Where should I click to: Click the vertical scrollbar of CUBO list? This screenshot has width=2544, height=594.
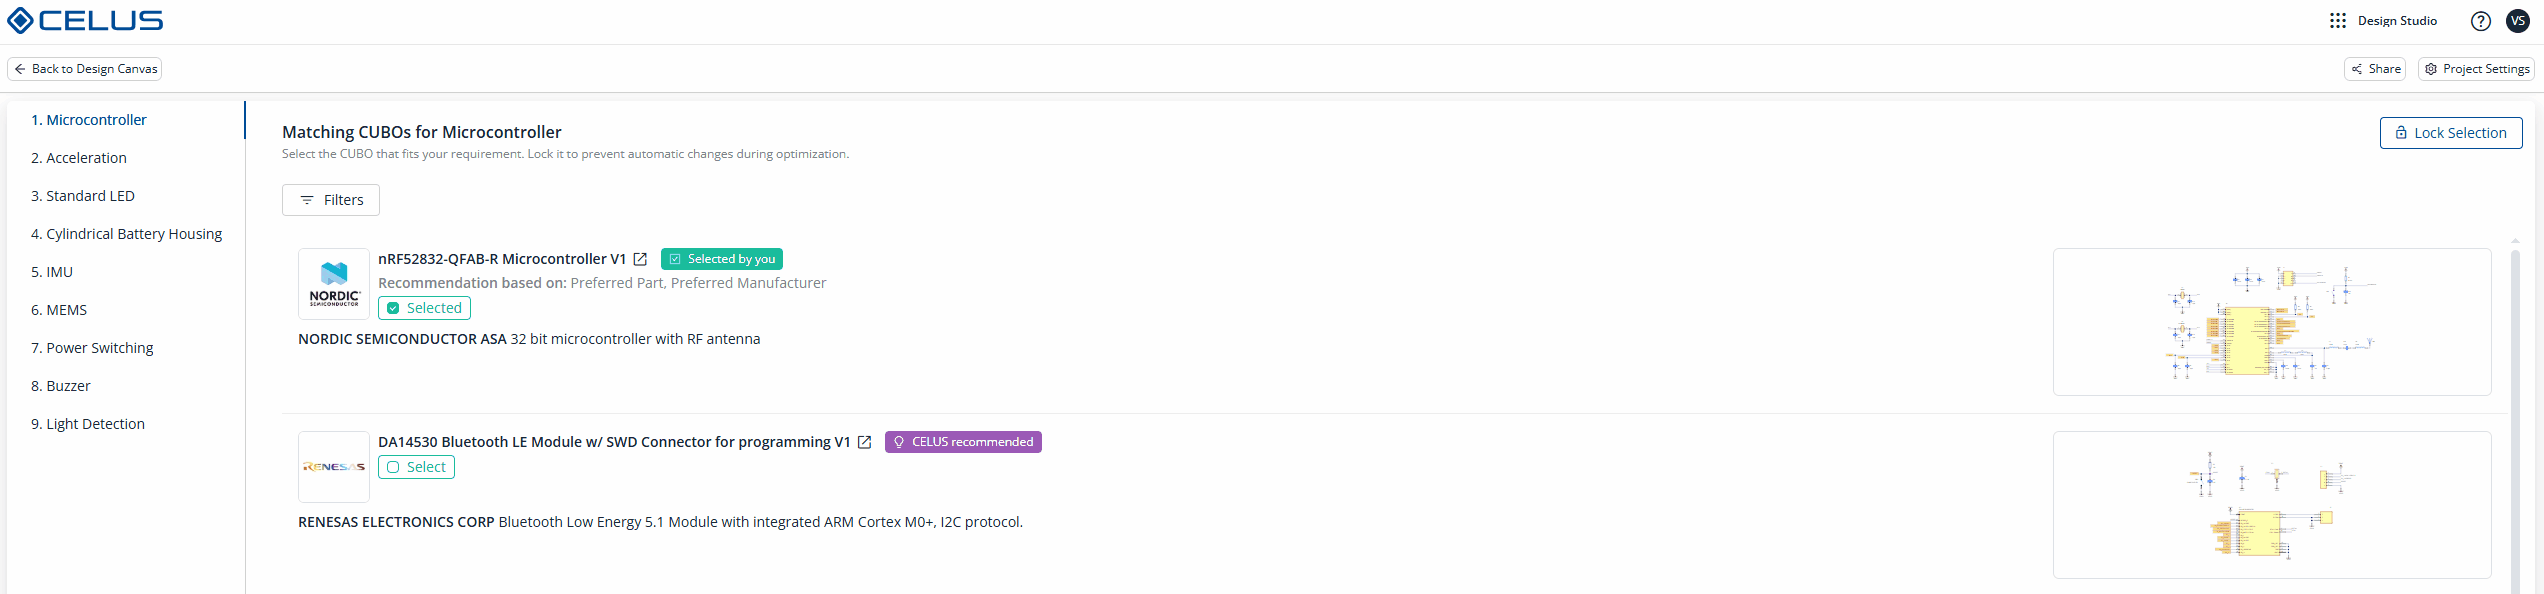2515,420
